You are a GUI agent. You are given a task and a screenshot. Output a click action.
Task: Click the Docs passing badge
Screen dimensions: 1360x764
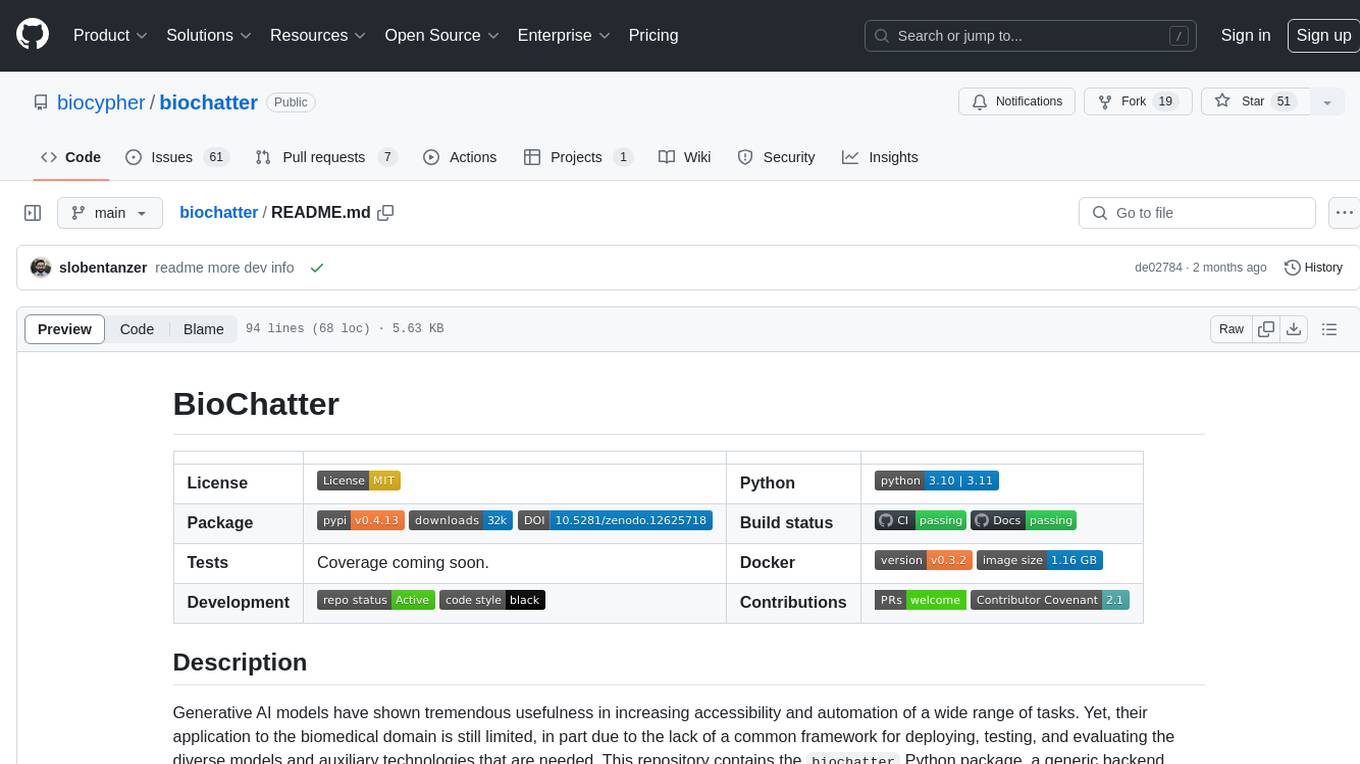coord(1023,520)
